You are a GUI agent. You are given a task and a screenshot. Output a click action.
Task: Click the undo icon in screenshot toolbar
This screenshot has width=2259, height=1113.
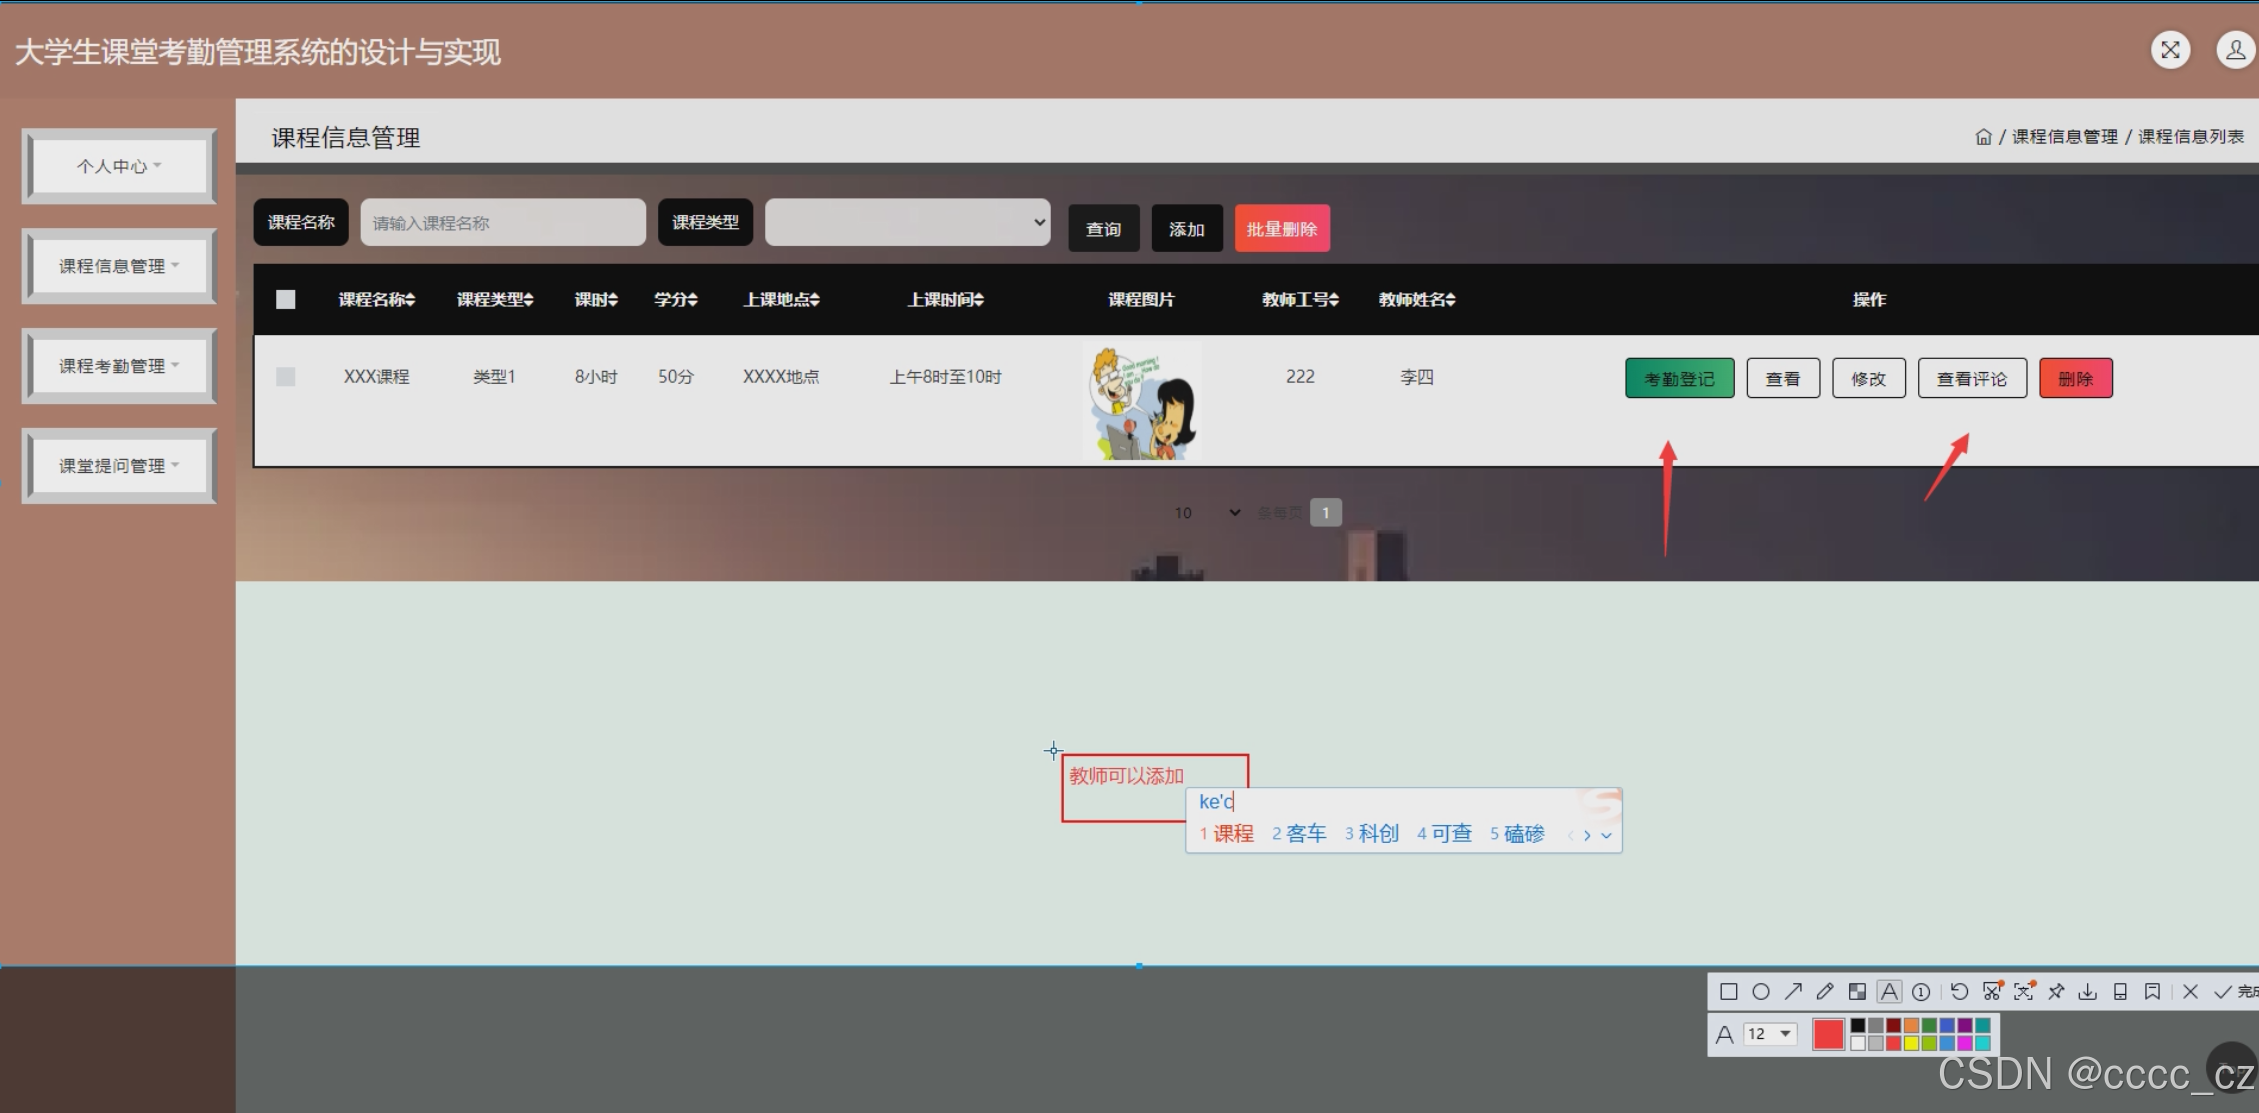1959,992
